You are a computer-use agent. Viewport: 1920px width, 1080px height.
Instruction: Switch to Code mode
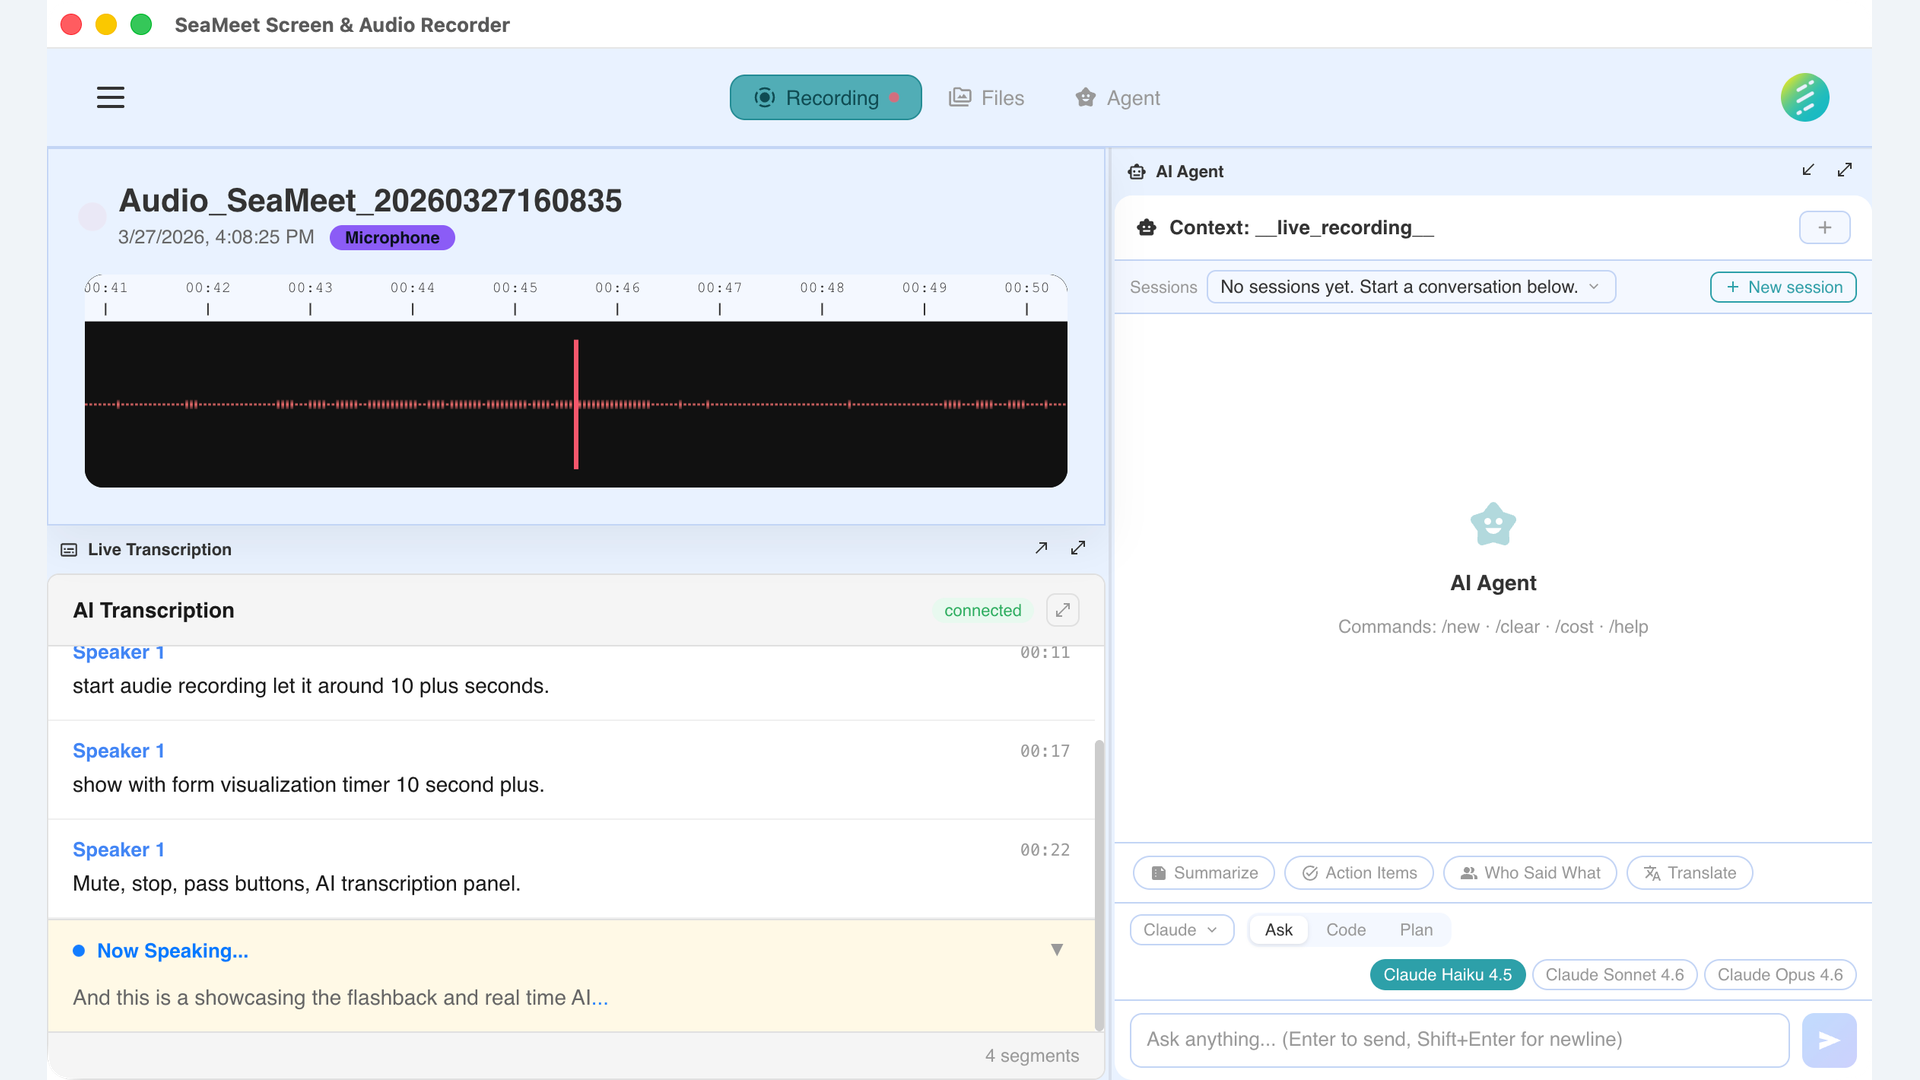click(1345, 930)
